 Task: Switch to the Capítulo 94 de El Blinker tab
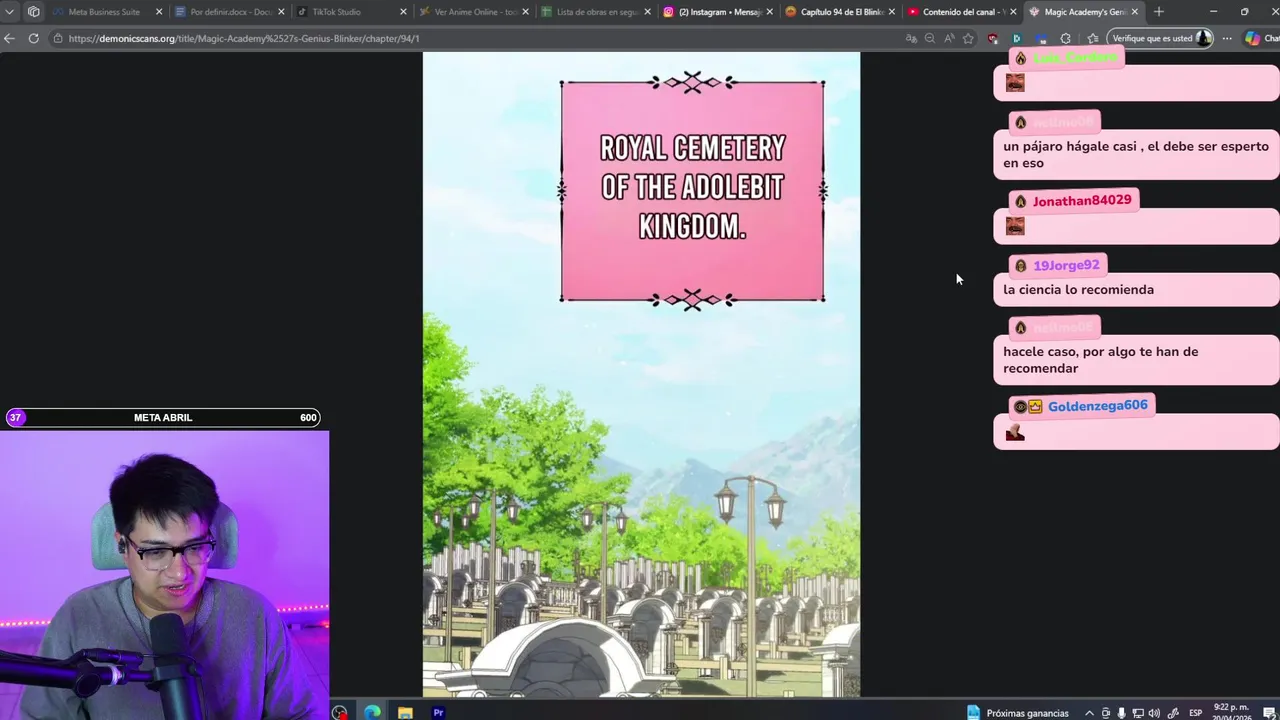842,12
